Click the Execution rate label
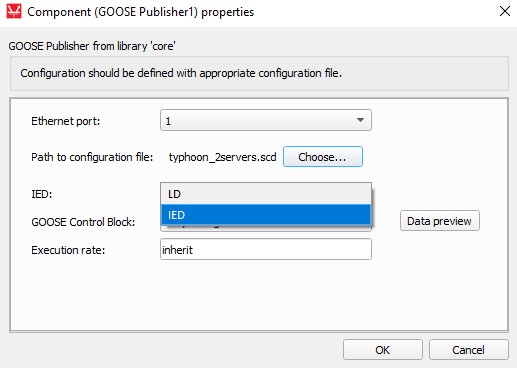This screenshot has height=368, width=517. point(68,250)
